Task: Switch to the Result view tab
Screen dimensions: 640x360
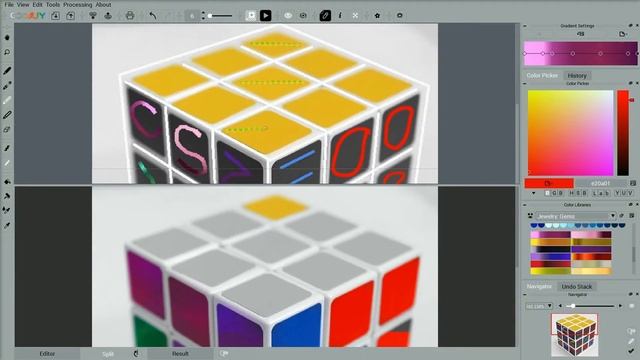Action: tap(180, 354)
